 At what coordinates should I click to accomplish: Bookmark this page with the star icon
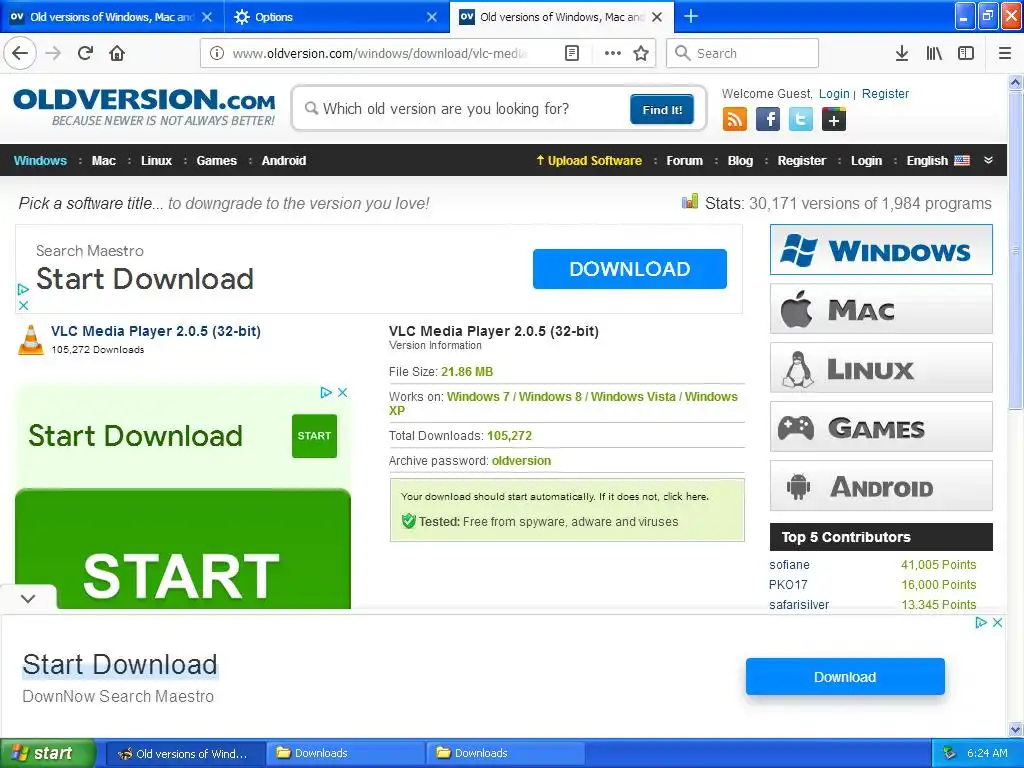pos(641,53)
